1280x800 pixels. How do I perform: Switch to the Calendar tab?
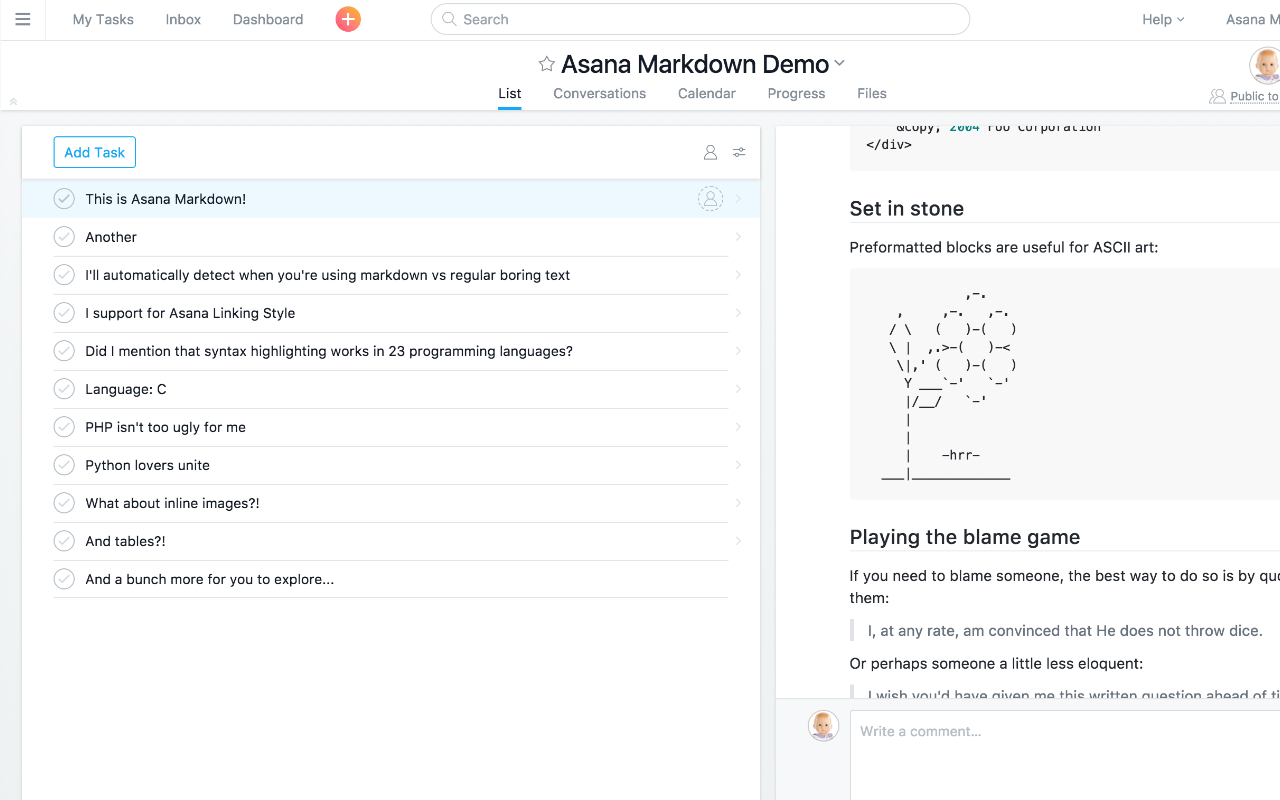click(x=706, y=93)
